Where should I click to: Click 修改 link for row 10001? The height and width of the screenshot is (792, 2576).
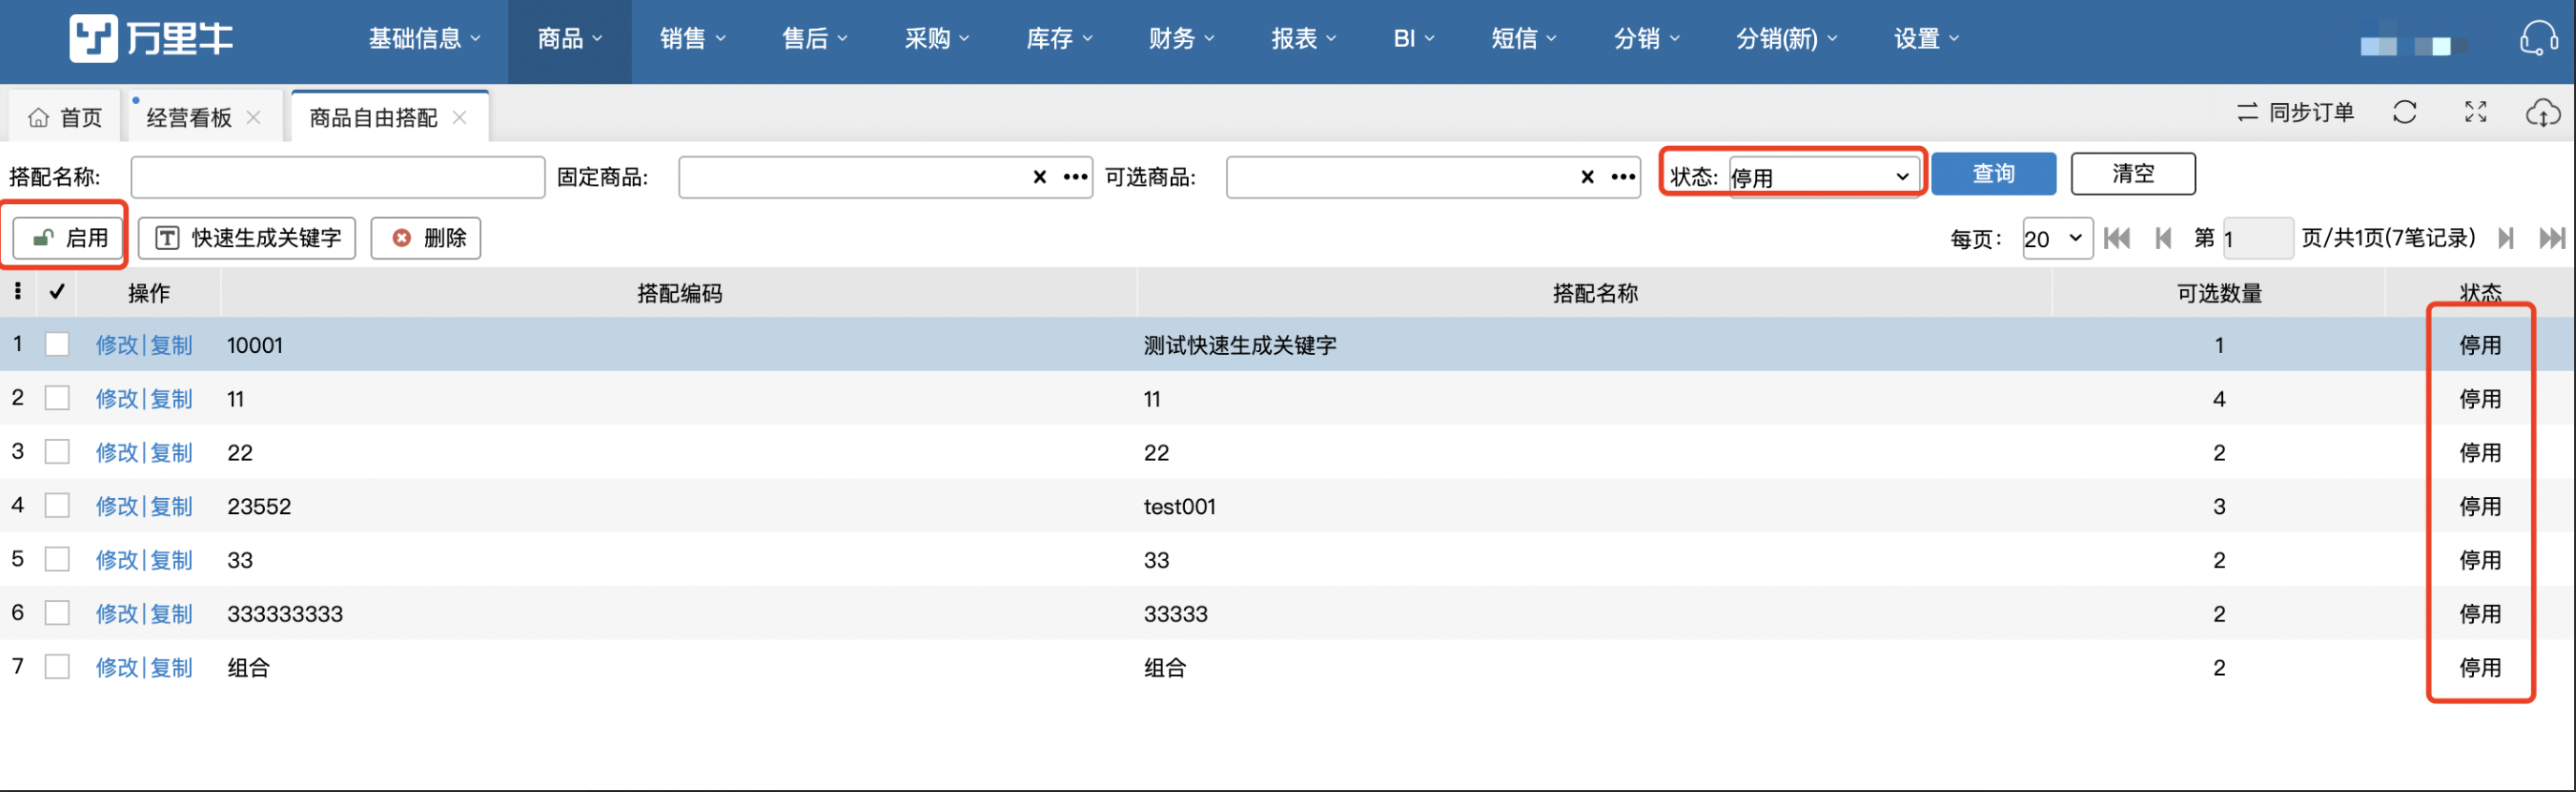click(117, 345)
